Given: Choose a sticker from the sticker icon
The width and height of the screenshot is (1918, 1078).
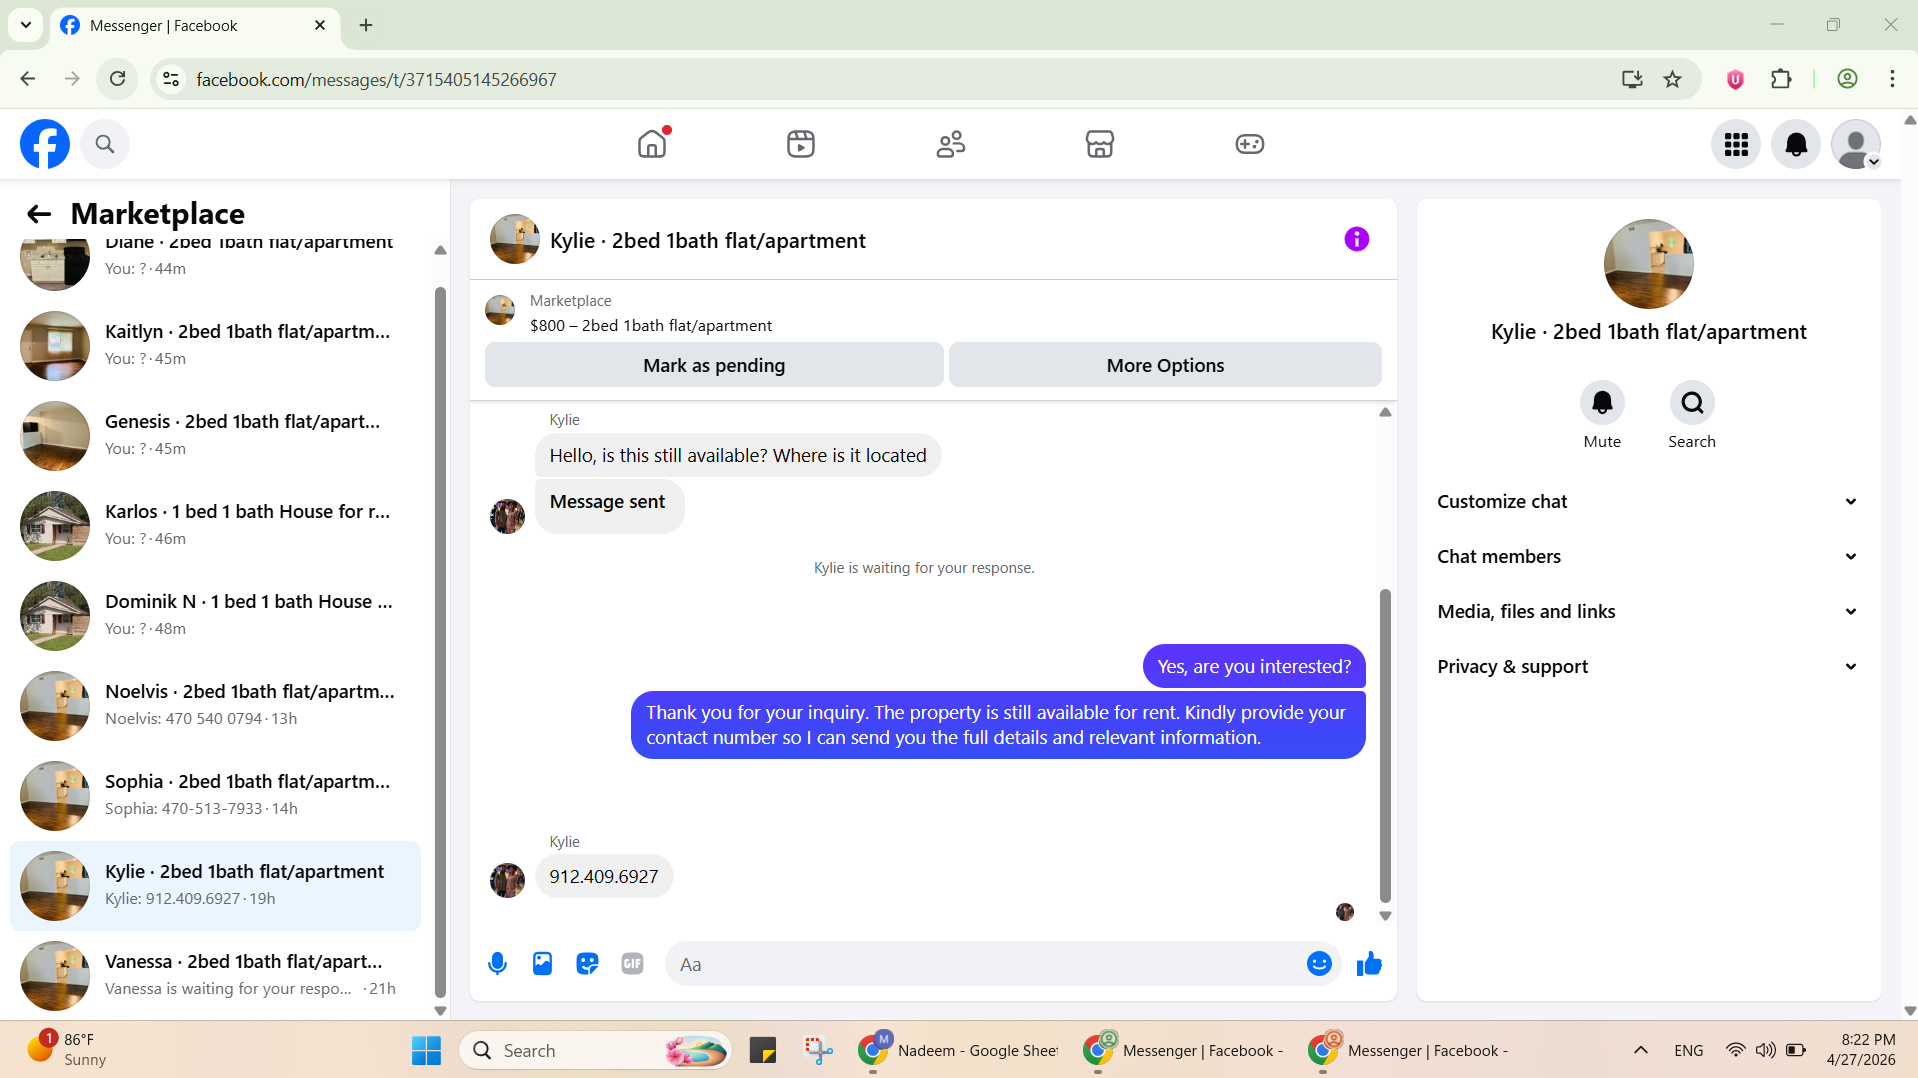Looking at the screenshot, I should pyautogui.click(x=587, y=964).
